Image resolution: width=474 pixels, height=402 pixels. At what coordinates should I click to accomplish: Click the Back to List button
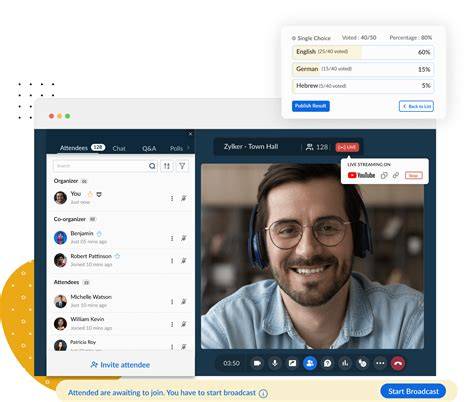(x=416, y=106)
